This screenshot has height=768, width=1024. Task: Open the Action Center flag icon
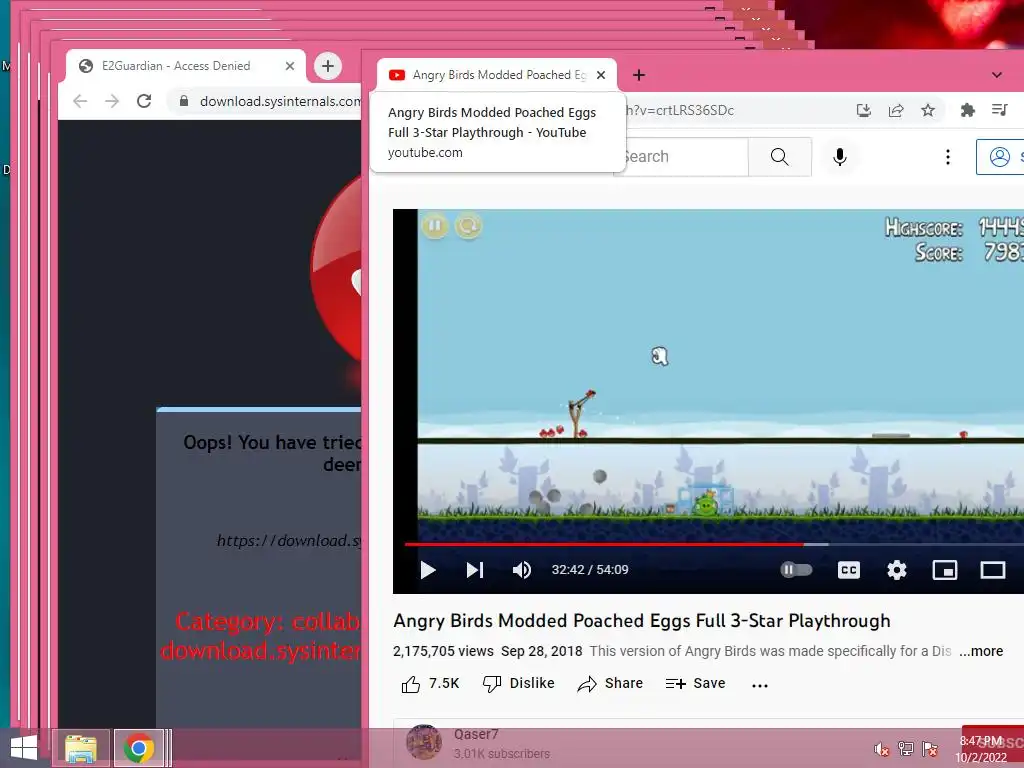tap(930, 749)
